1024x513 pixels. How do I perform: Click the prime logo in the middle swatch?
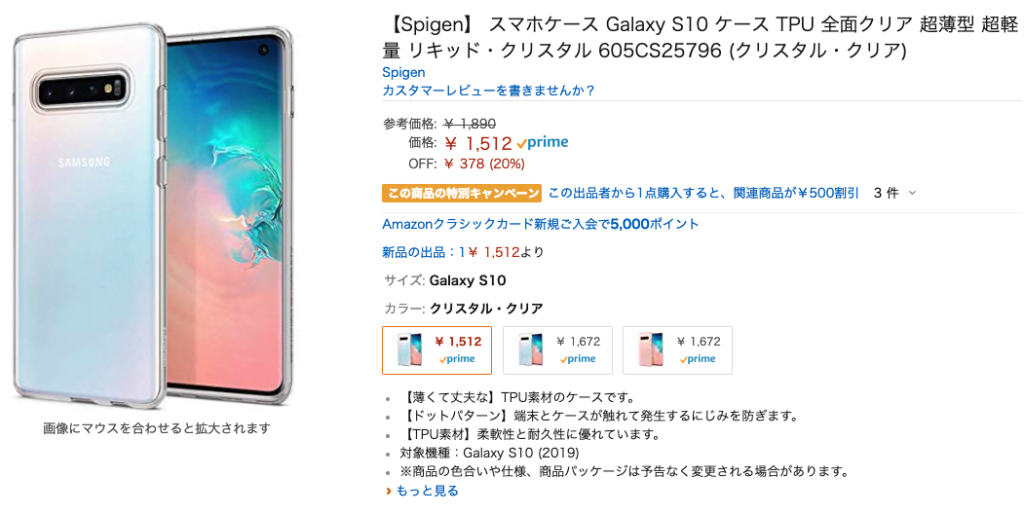[578, 359]
